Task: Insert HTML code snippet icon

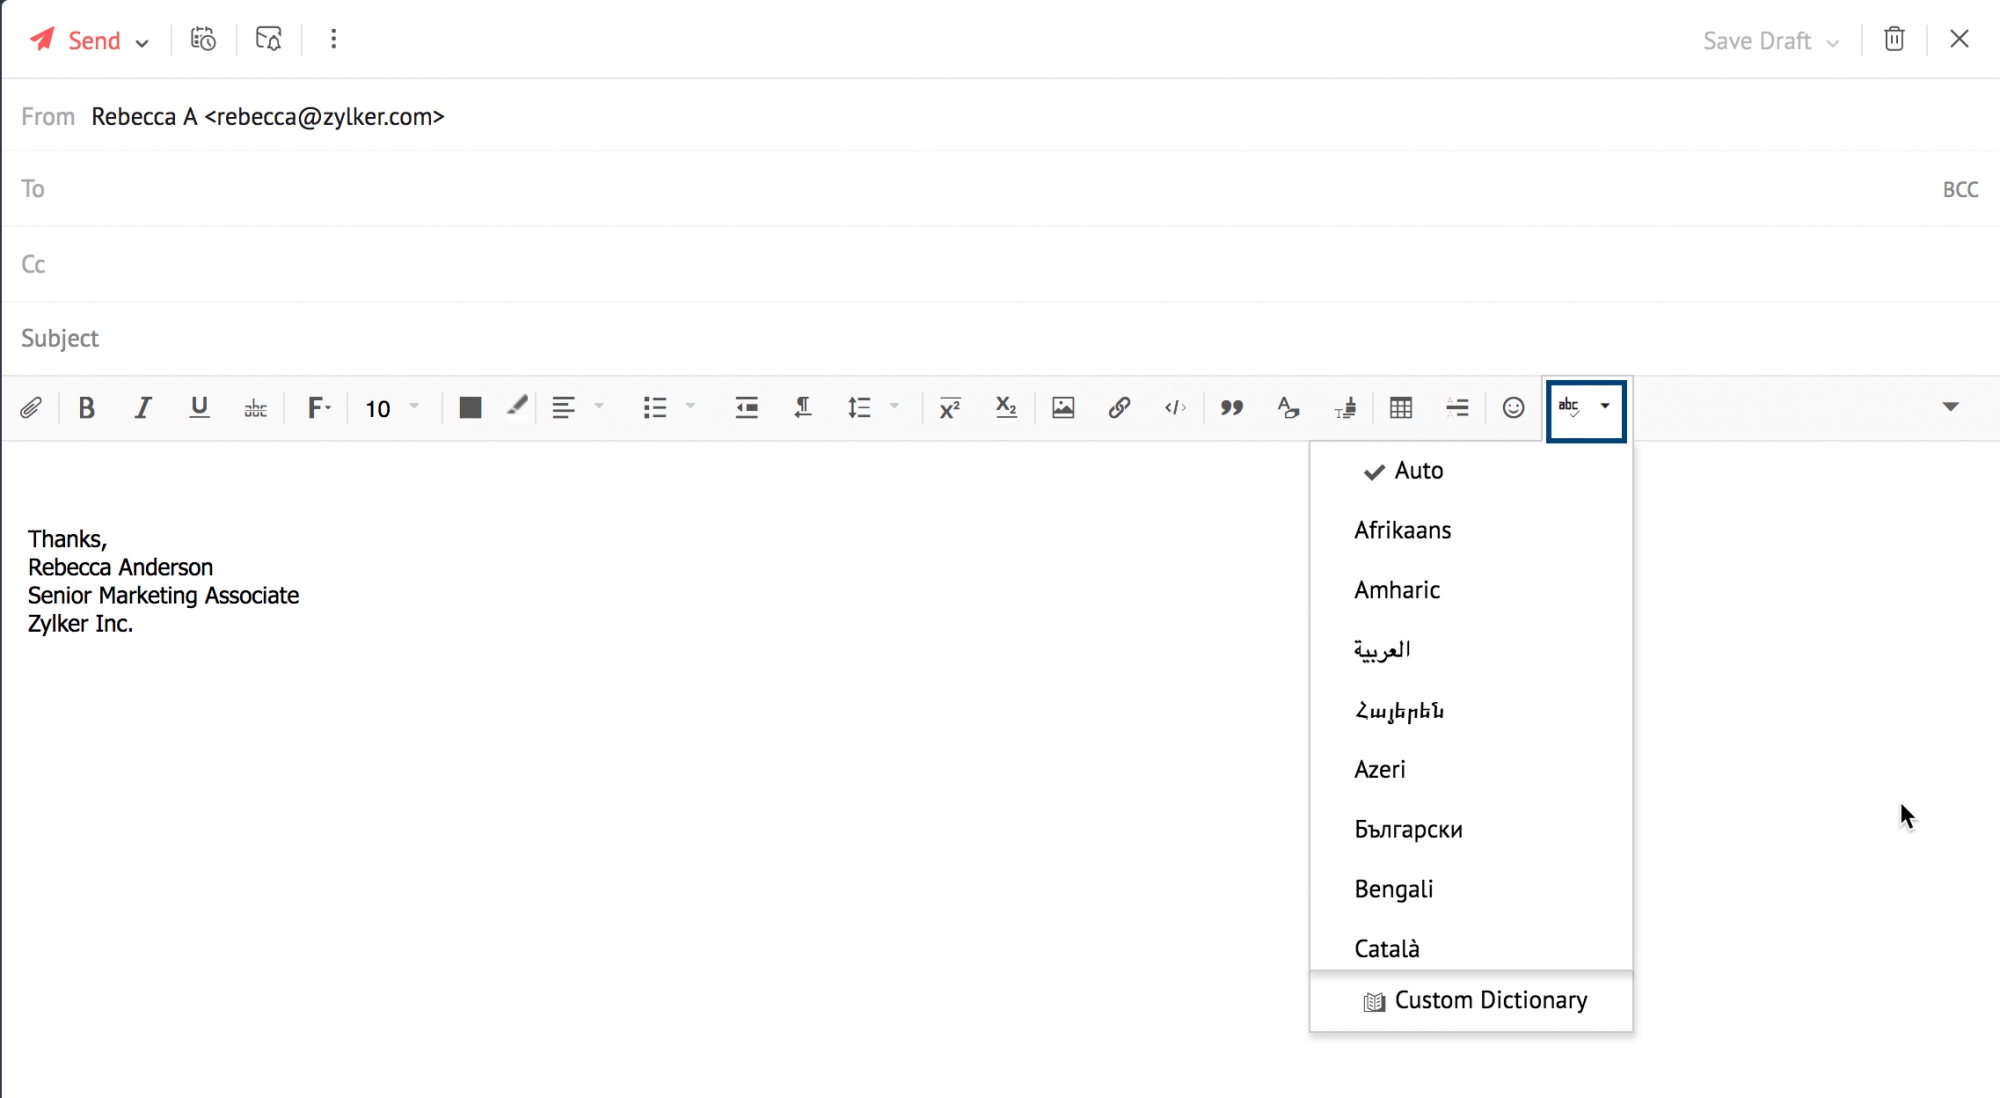Action: point(1175,408)
